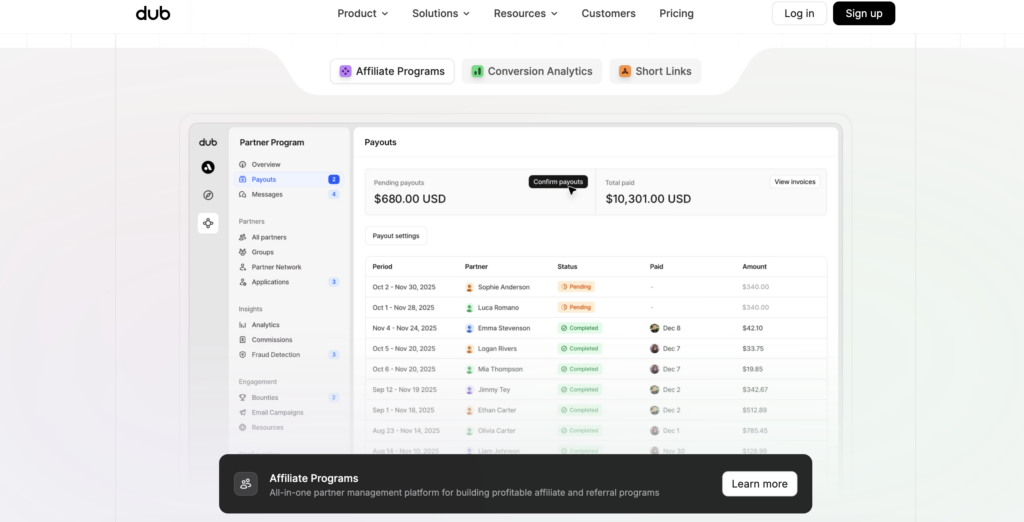Click the Fraud Detection shield icon

tap(242, 355)
